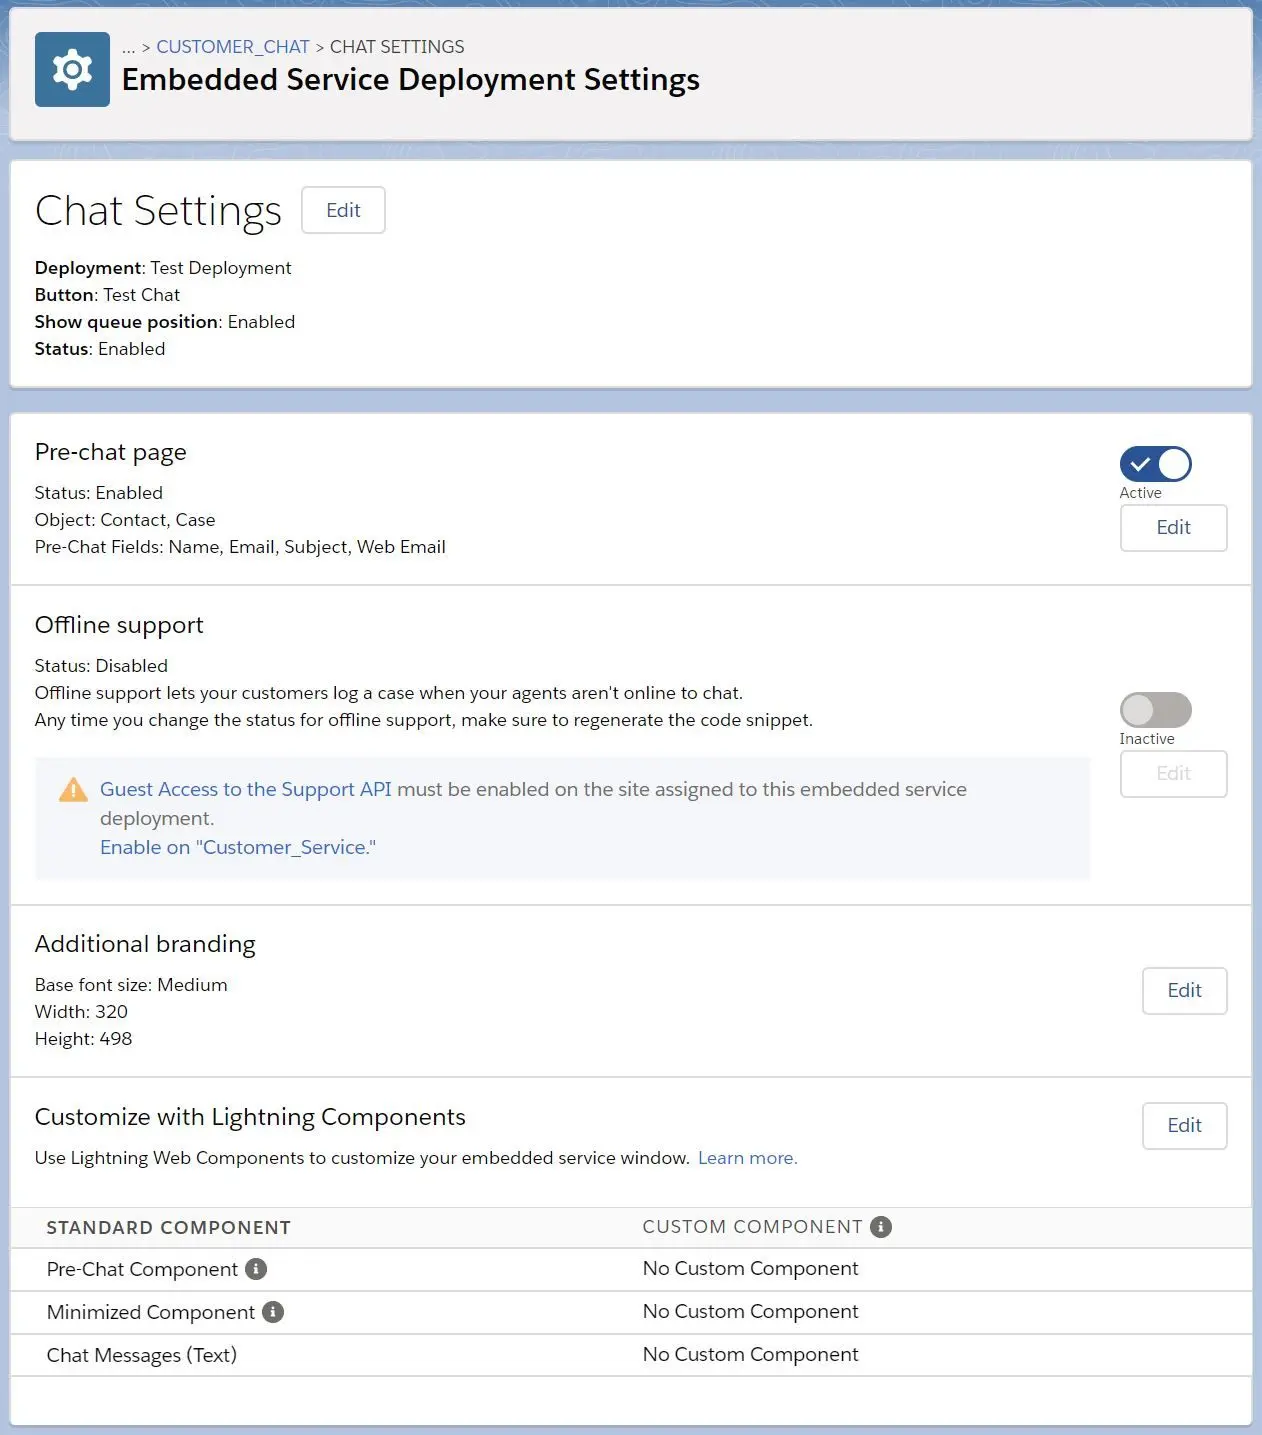Click Object: Contact, Case text
Screen dimensions: 1262x1435
[x=125, y=520]
